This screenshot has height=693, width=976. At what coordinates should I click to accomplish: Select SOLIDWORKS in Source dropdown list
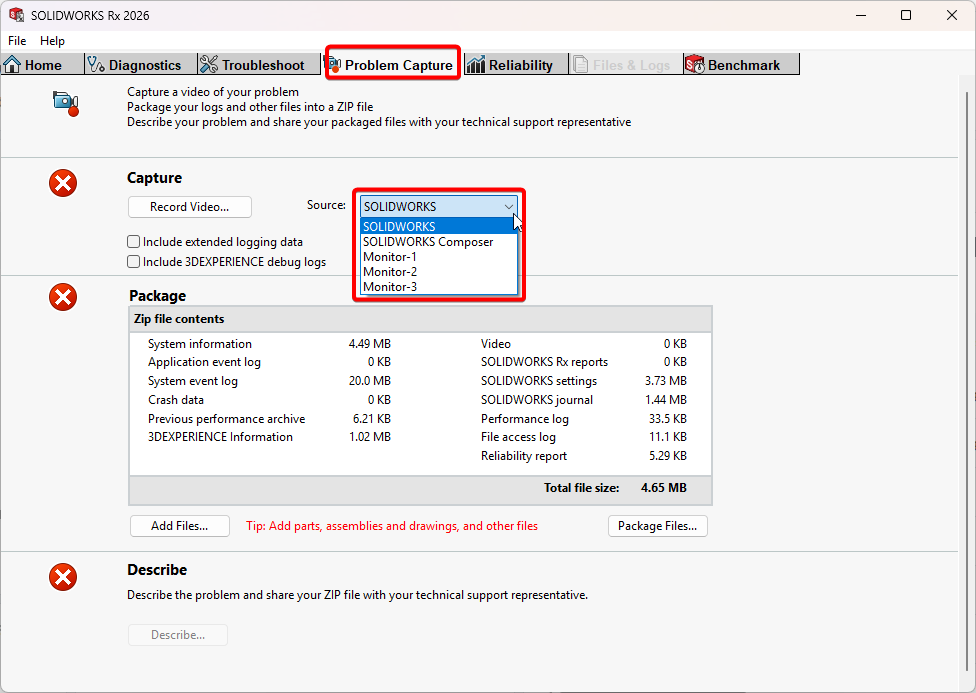point(439,227)
